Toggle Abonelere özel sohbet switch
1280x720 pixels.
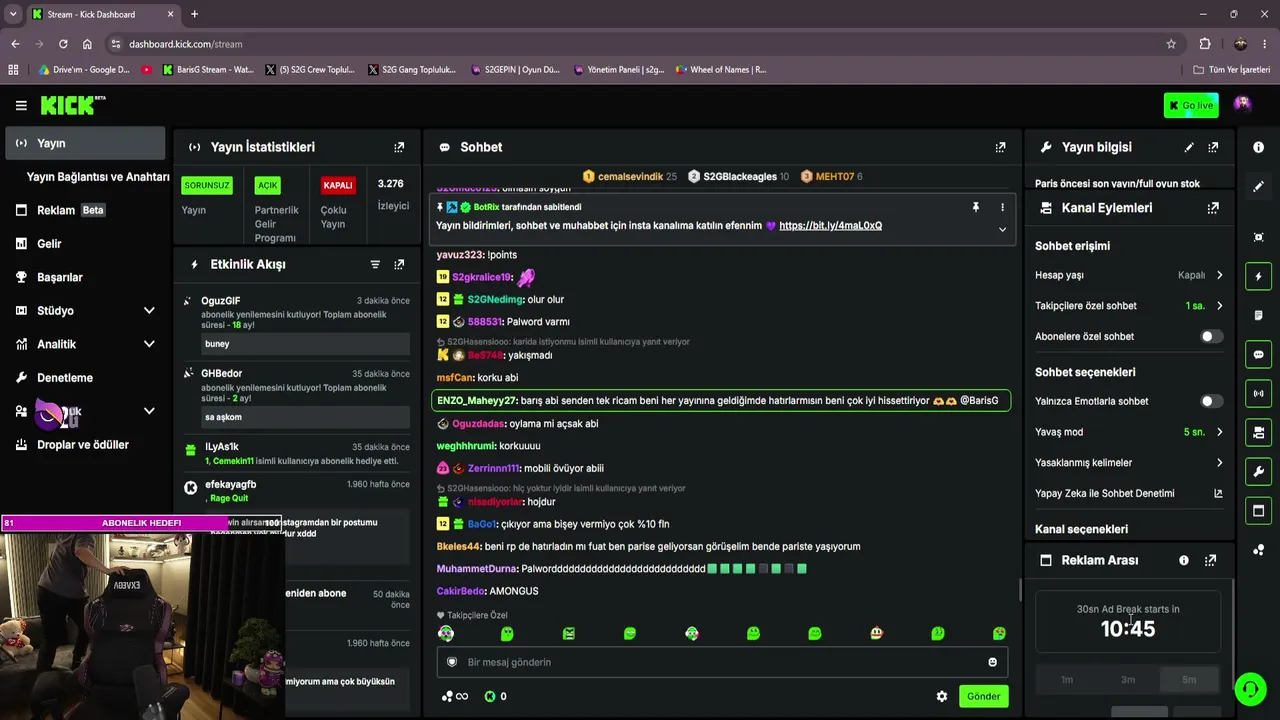tap(1211, 337)
